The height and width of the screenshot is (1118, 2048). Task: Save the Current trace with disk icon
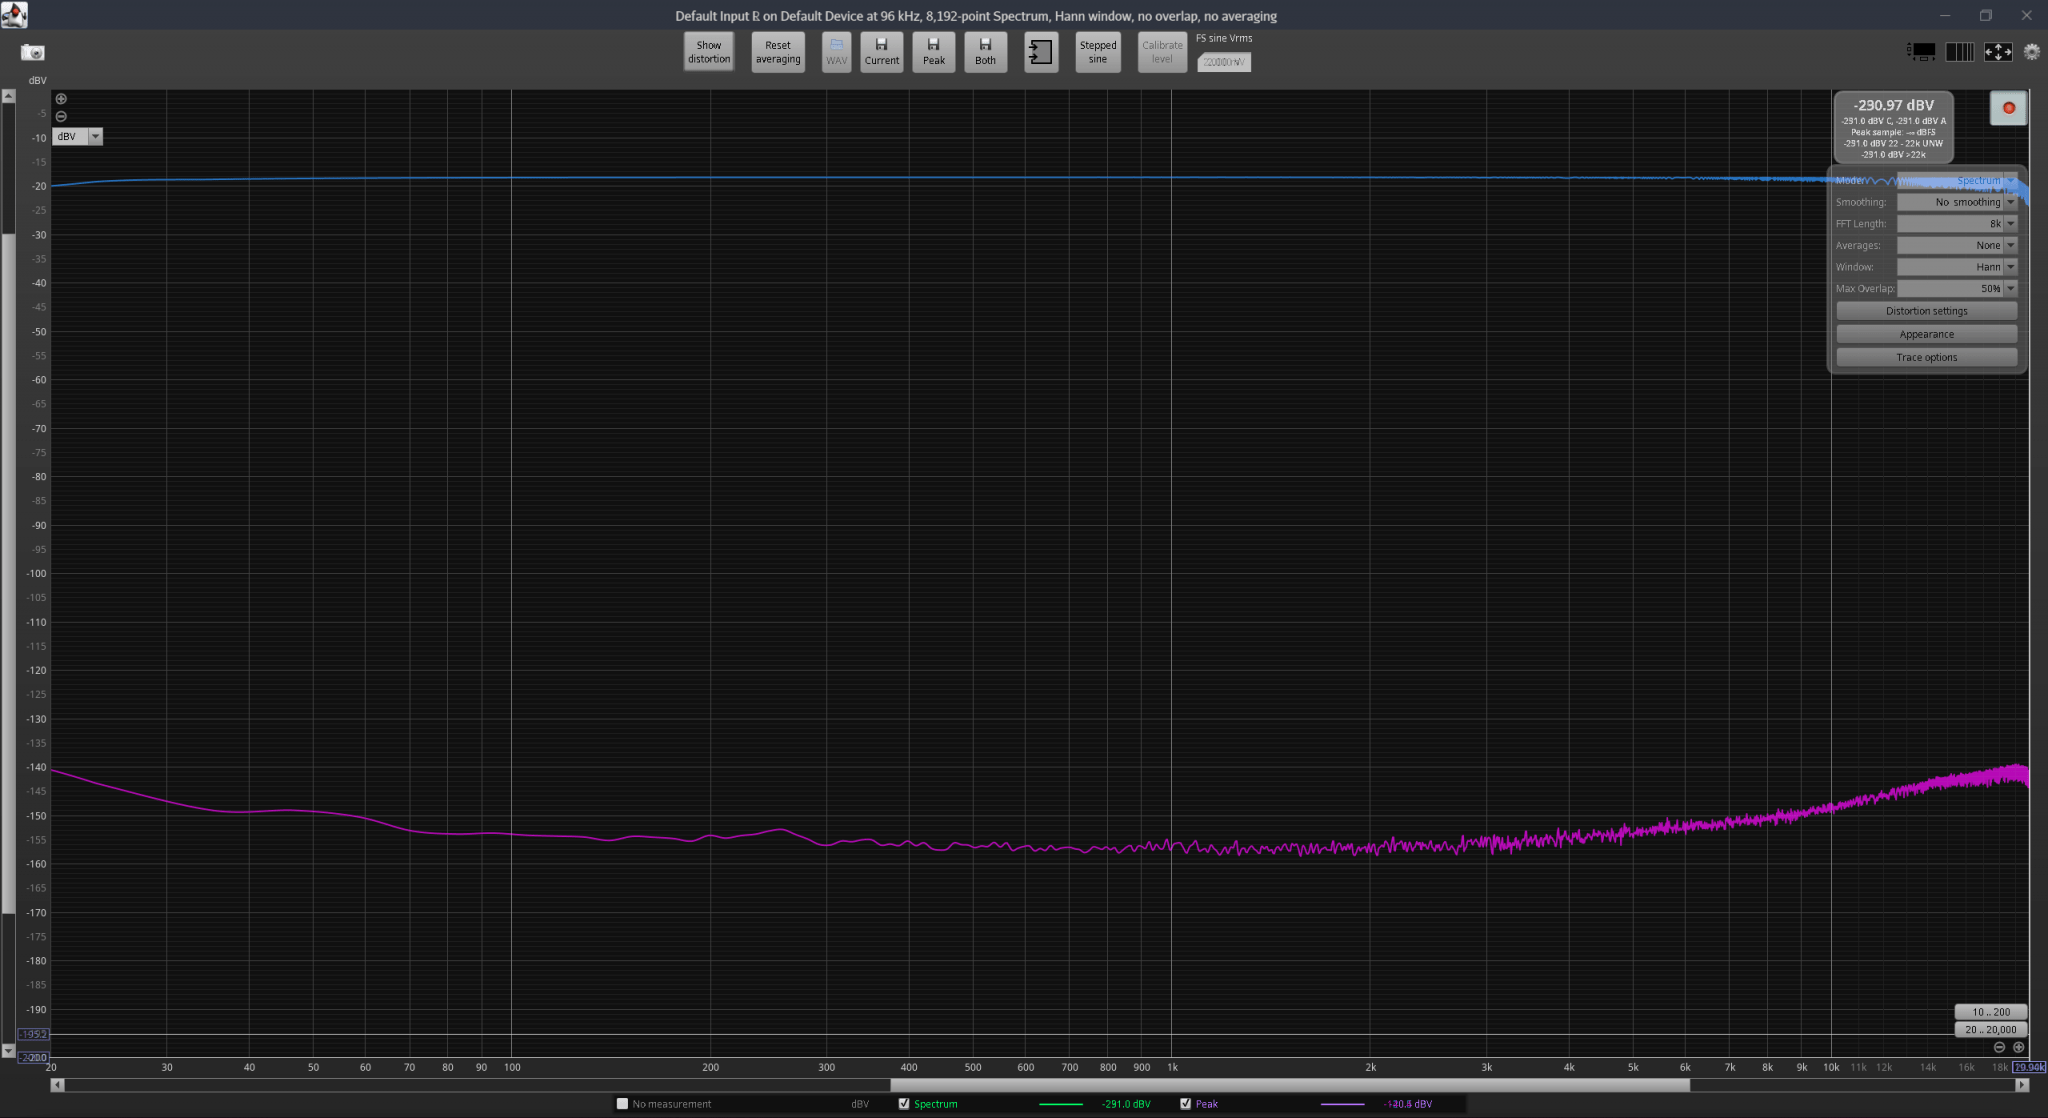coord(882,52)
